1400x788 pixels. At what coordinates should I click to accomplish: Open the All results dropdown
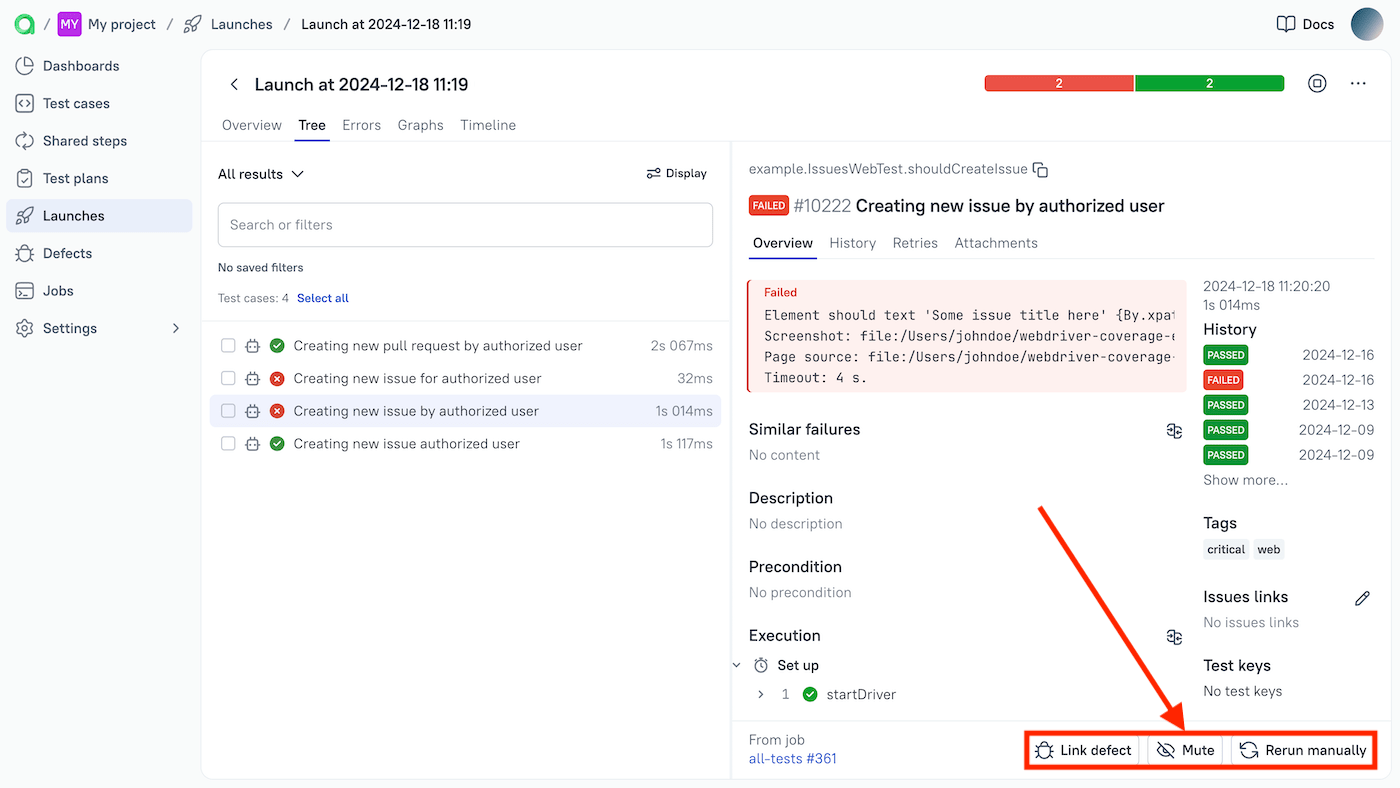261,174
